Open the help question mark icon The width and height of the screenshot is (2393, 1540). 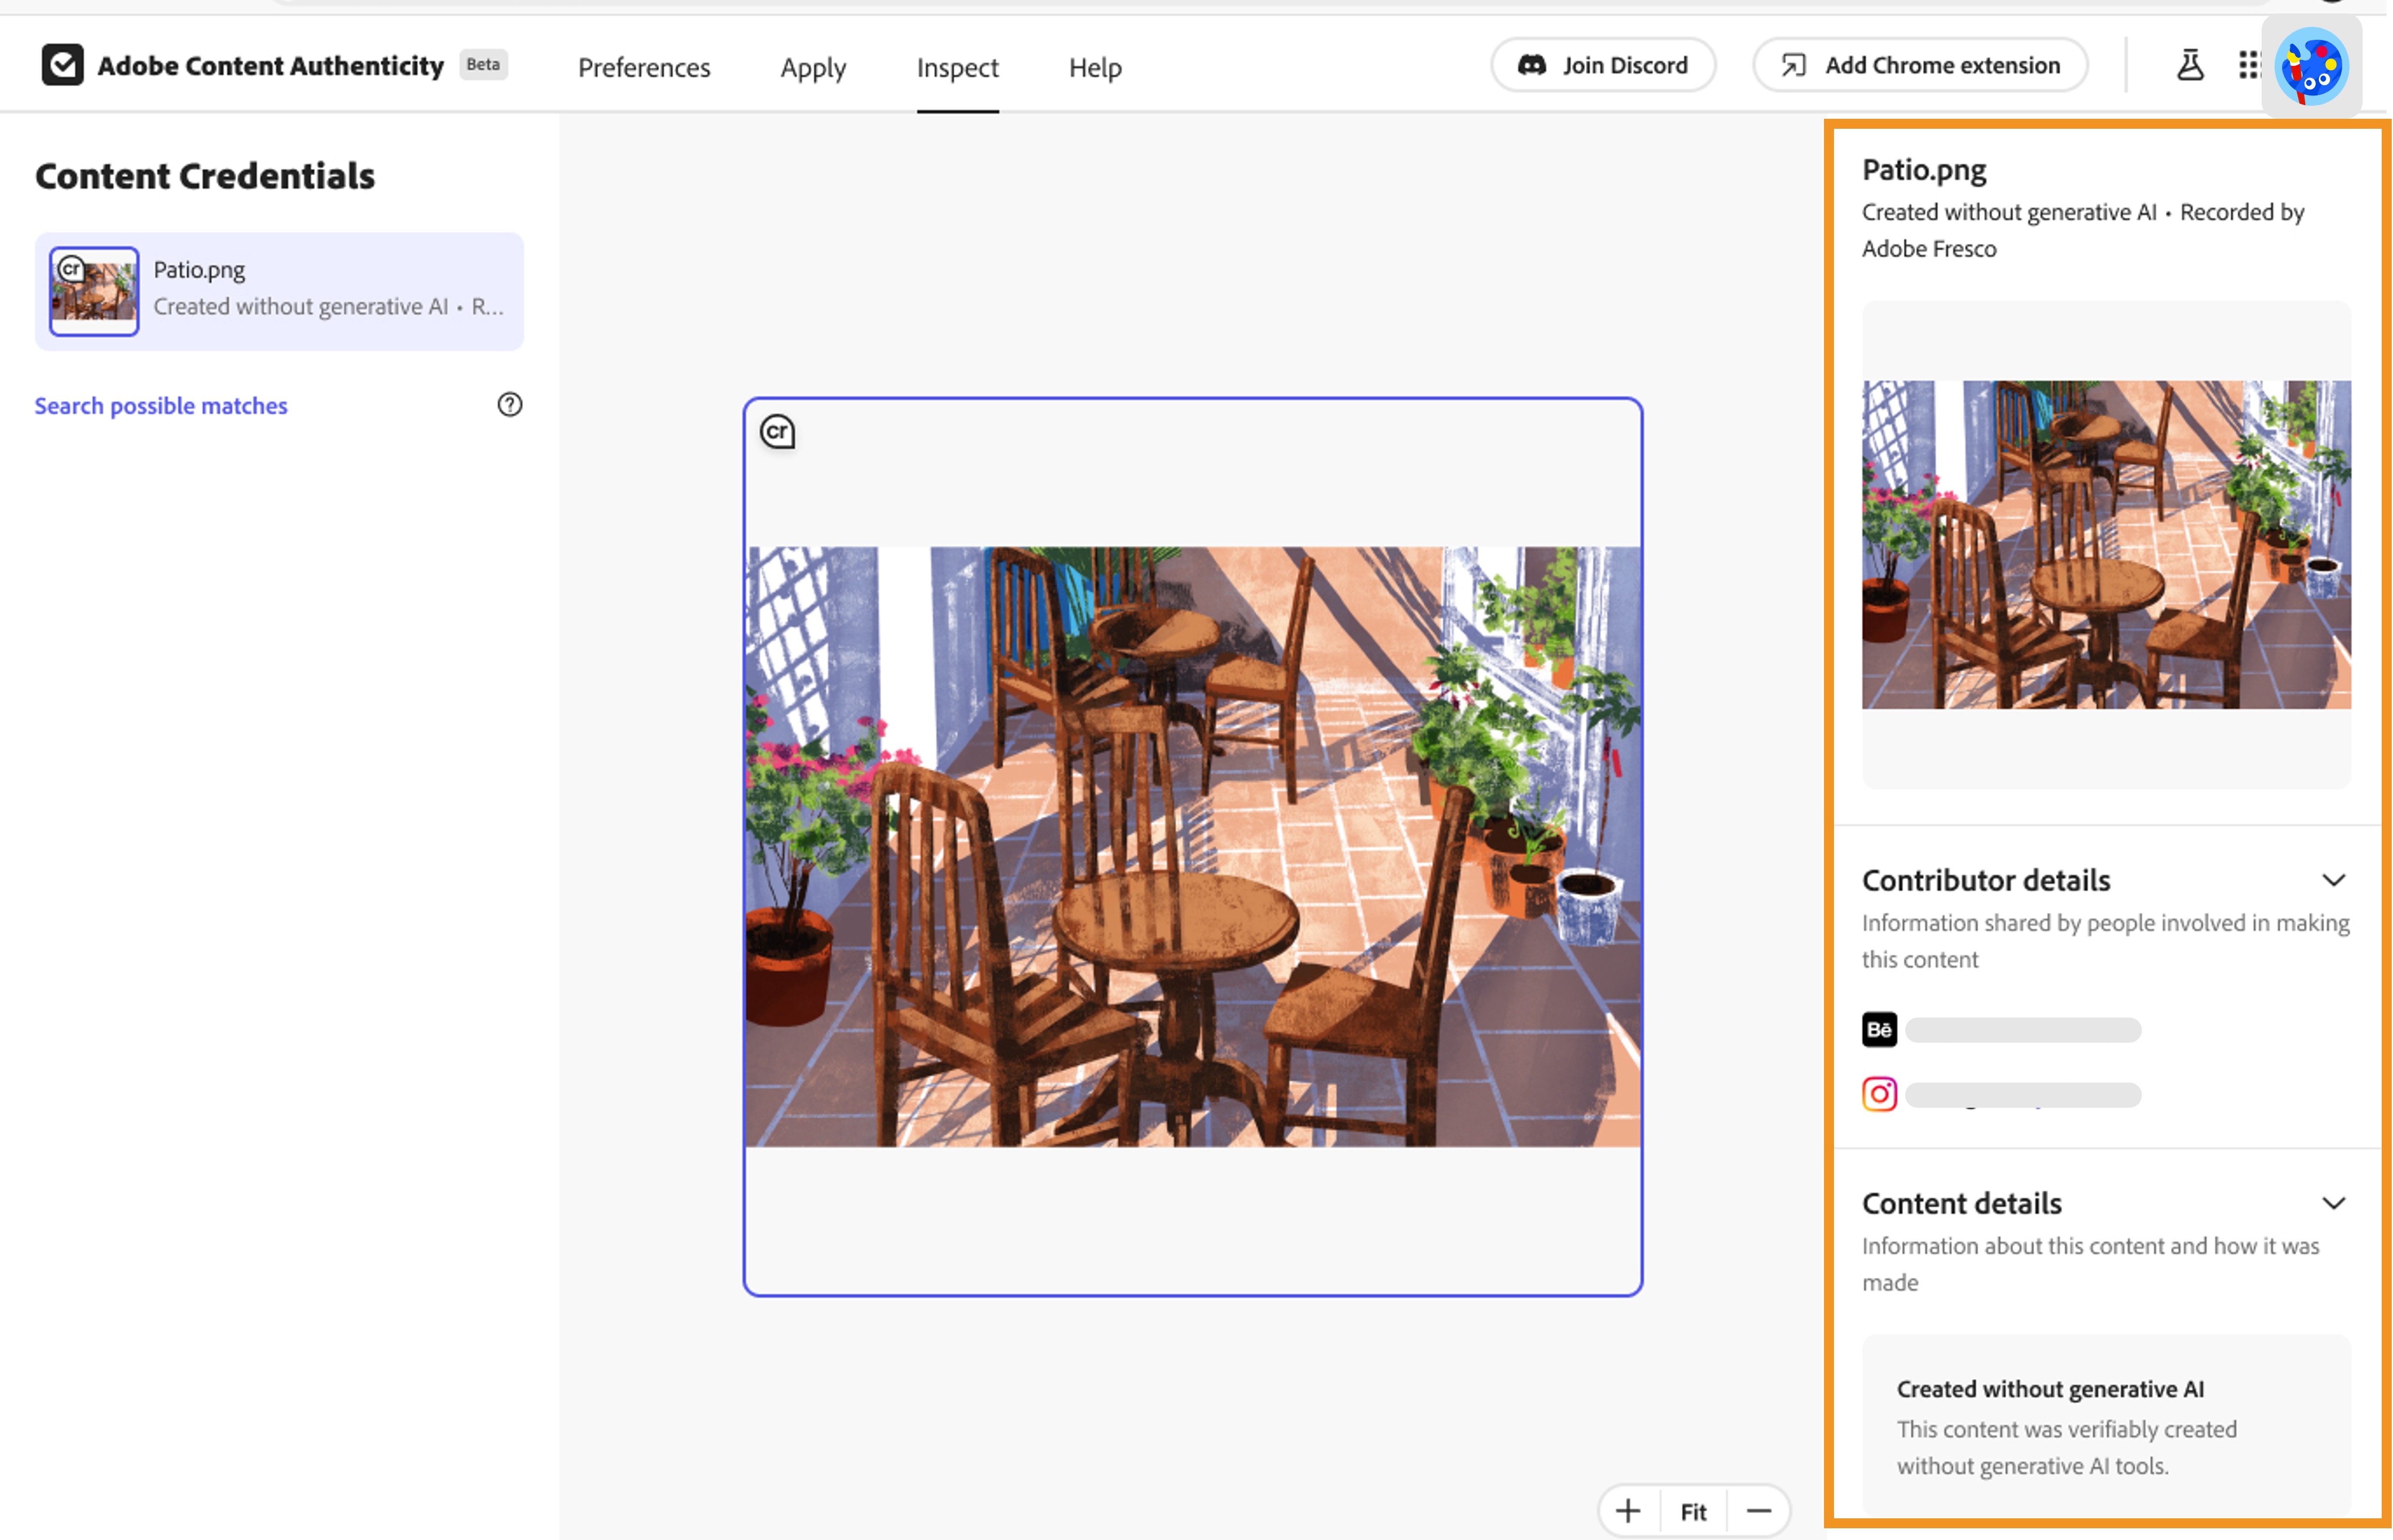coord(509,405)
